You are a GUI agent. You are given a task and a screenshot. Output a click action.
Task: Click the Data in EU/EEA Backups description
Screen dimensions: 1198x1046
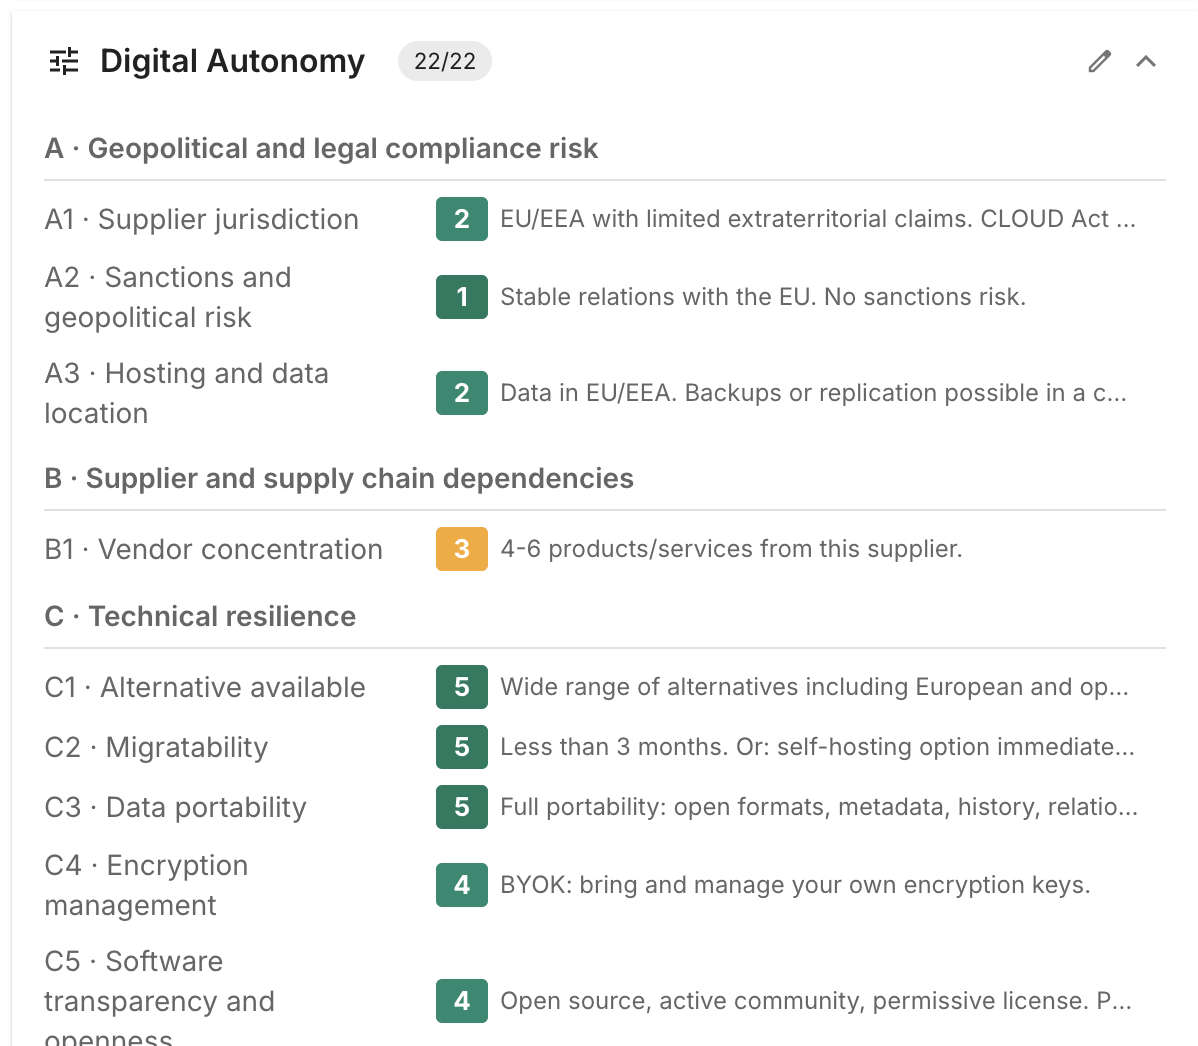point(814,393)
